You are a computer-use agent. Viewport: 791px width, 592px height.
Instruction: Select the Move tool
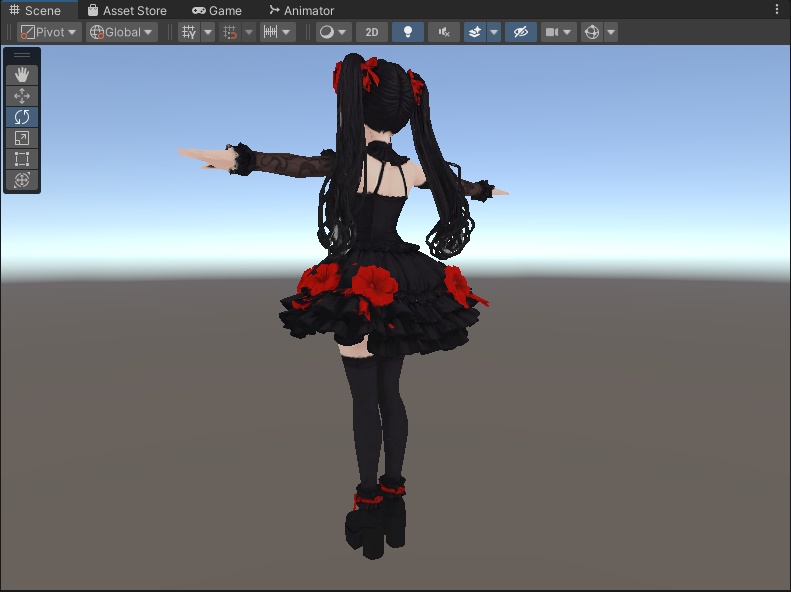click(22, 96)
